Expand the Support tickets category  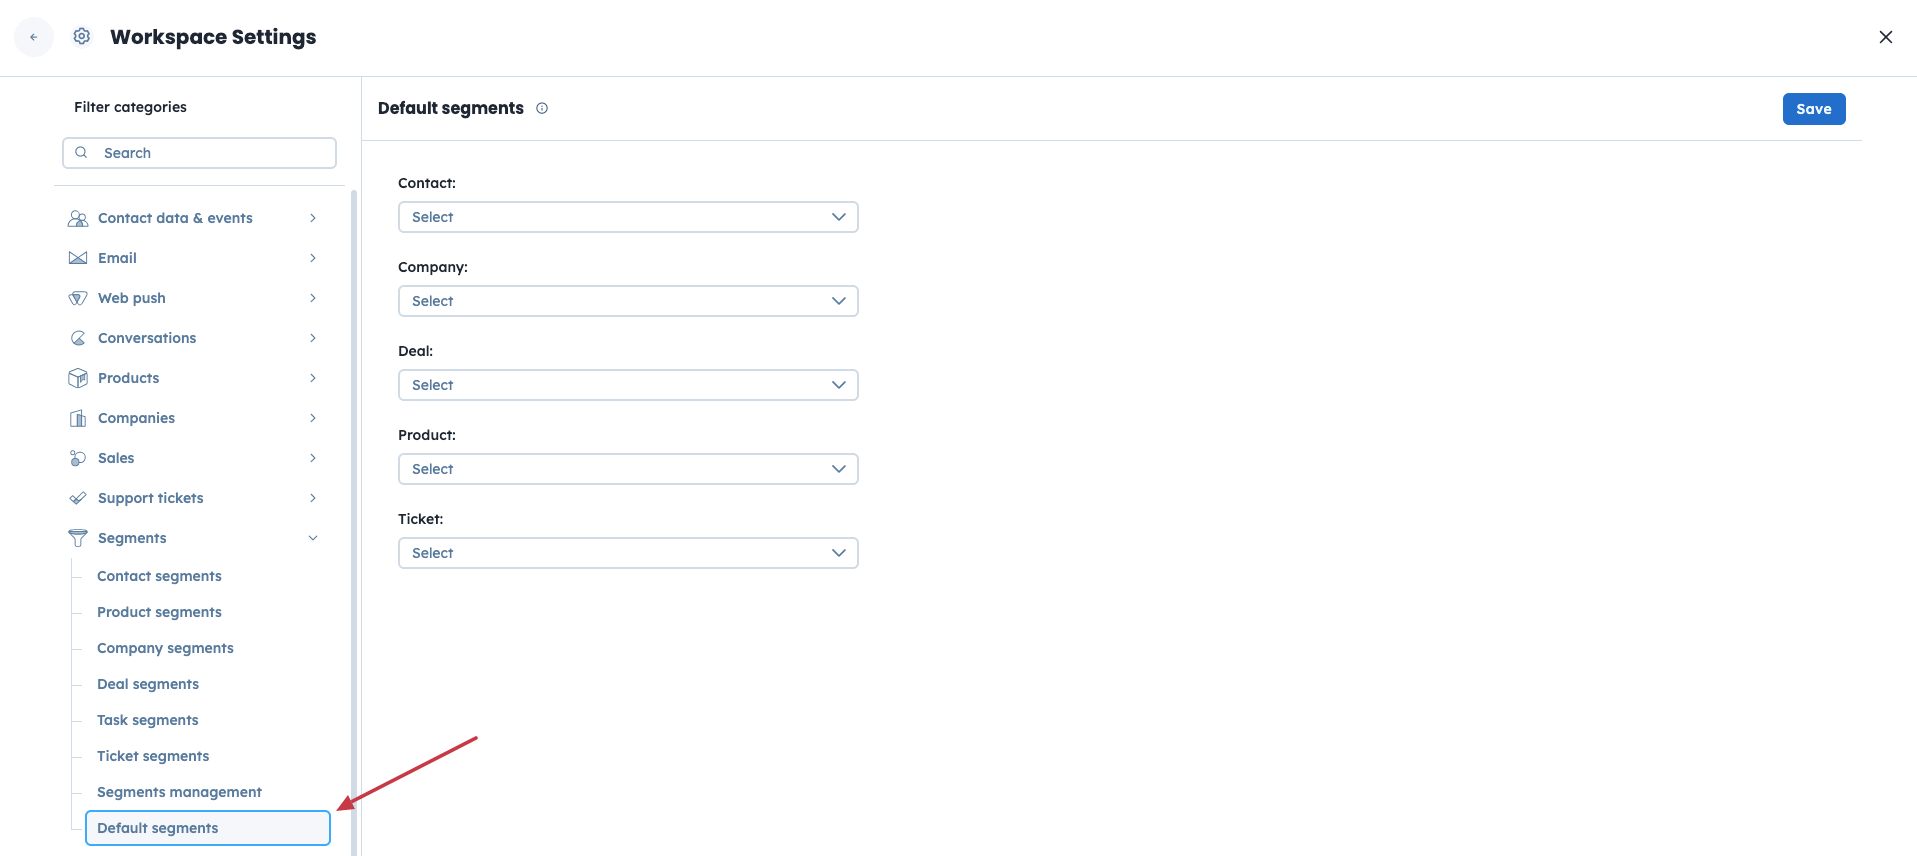tap(313, 498)
